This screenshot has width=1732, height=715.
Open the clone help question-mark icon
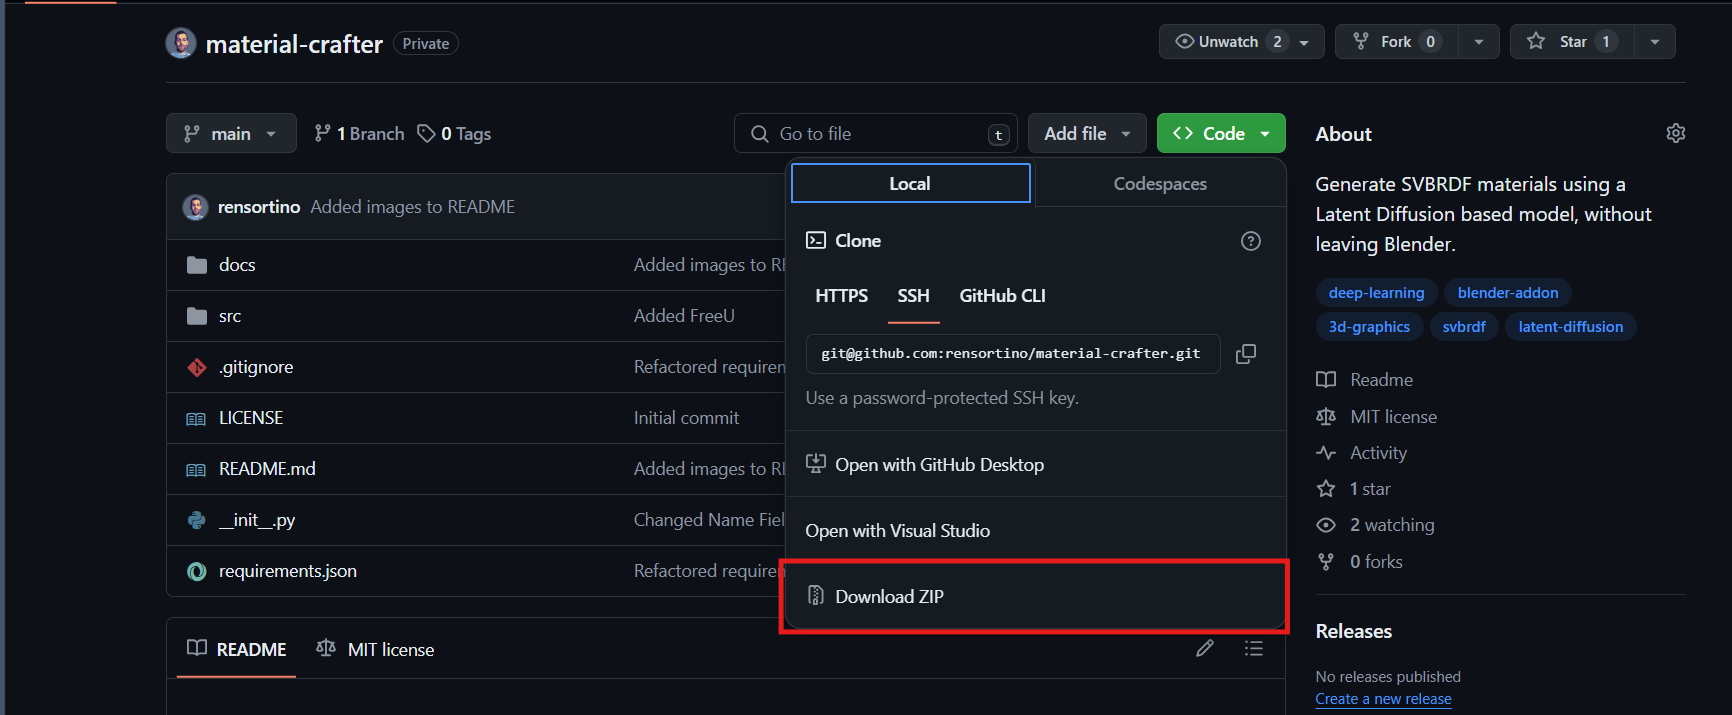(1251, 241)
